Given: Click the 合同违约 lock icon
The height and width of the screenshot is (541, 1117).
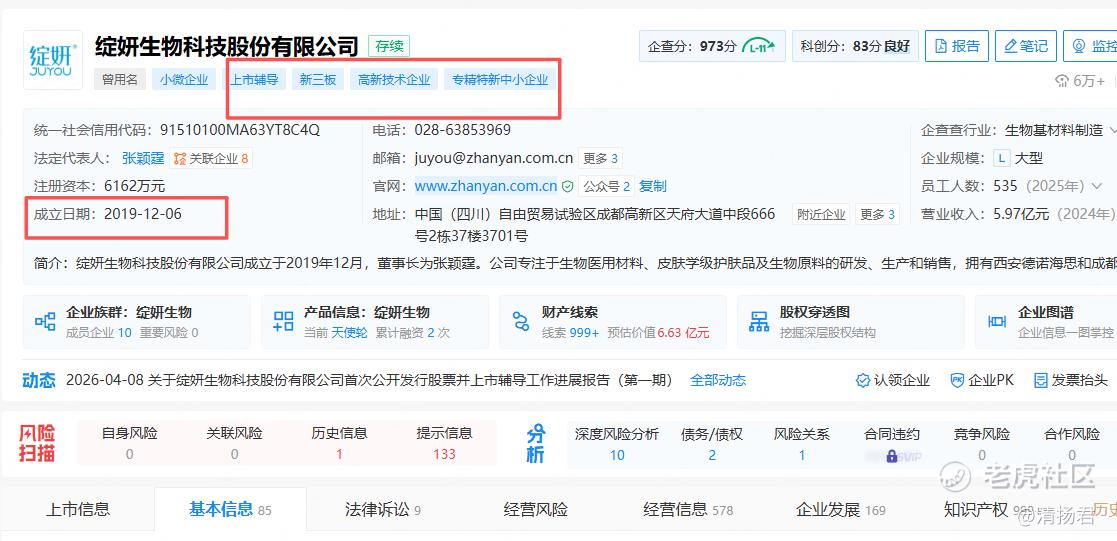Looking at the screenshot, I should (x=891, y=455).
